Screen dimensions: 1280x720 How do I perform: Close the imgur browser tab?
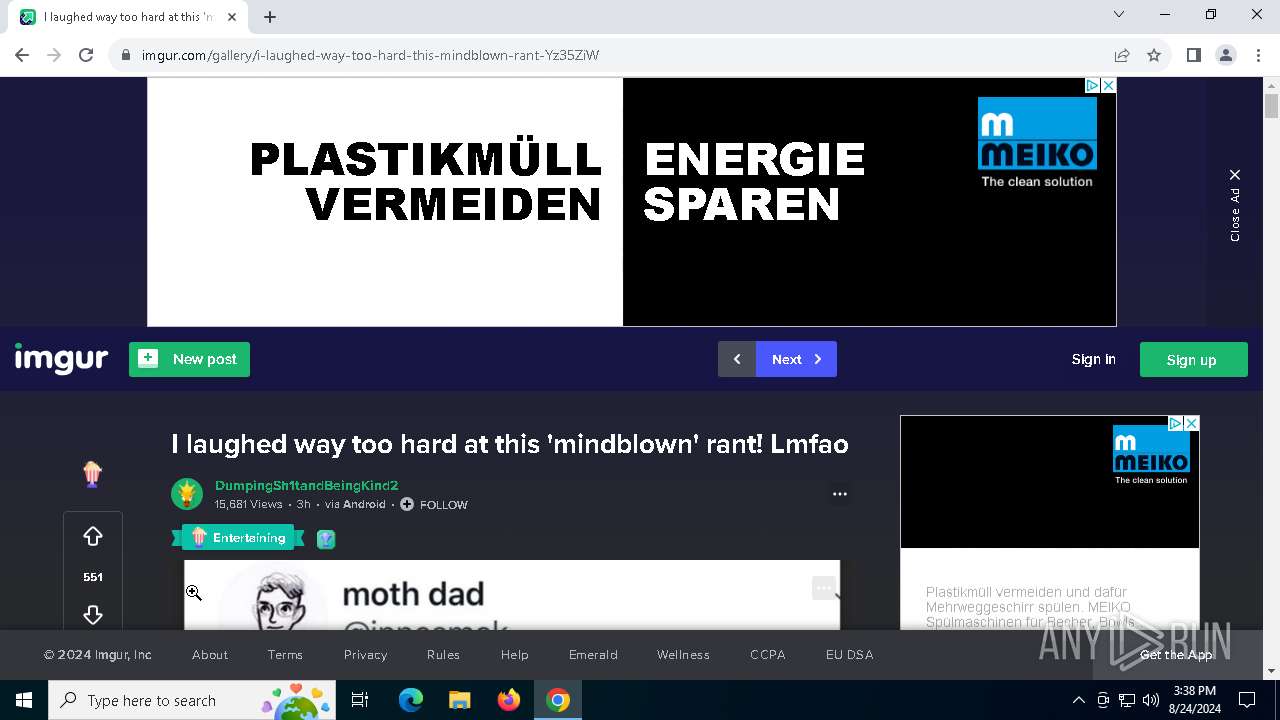click(x=232, y=17)
